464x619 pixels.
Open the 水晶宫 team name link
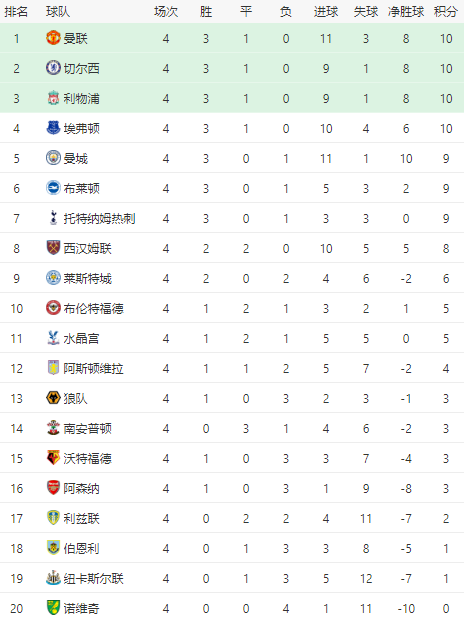click(81, 339)
